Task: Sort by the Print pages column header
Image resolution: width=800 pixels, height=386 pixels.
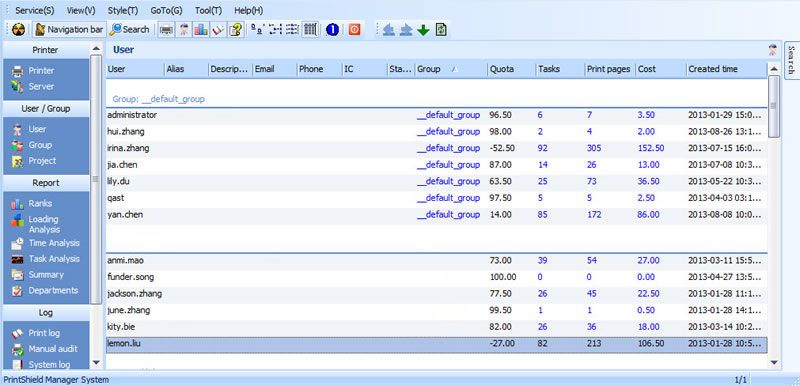Action: 610,69
